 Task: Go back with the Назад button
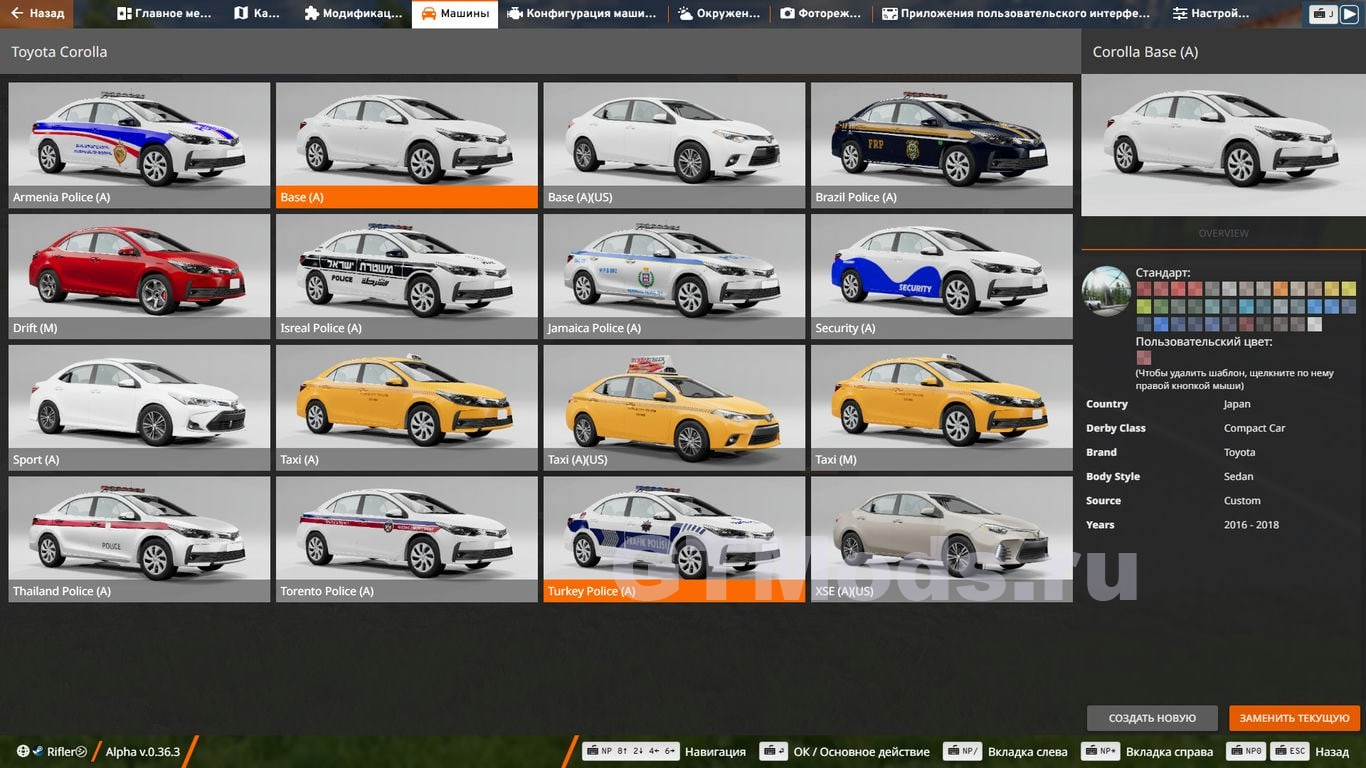click(x=37, y=14)
